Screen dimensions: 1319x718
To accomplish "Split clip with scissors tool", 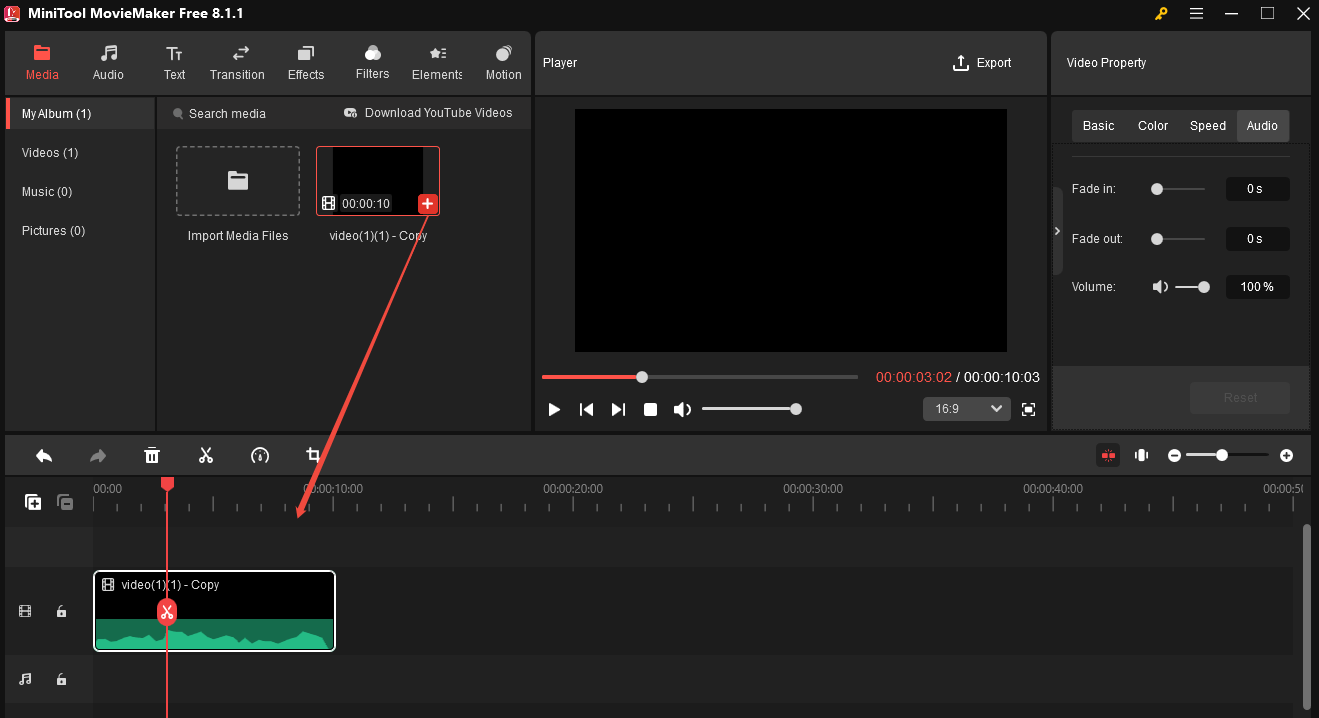I will pyautogui.click(x=206, y=455).
